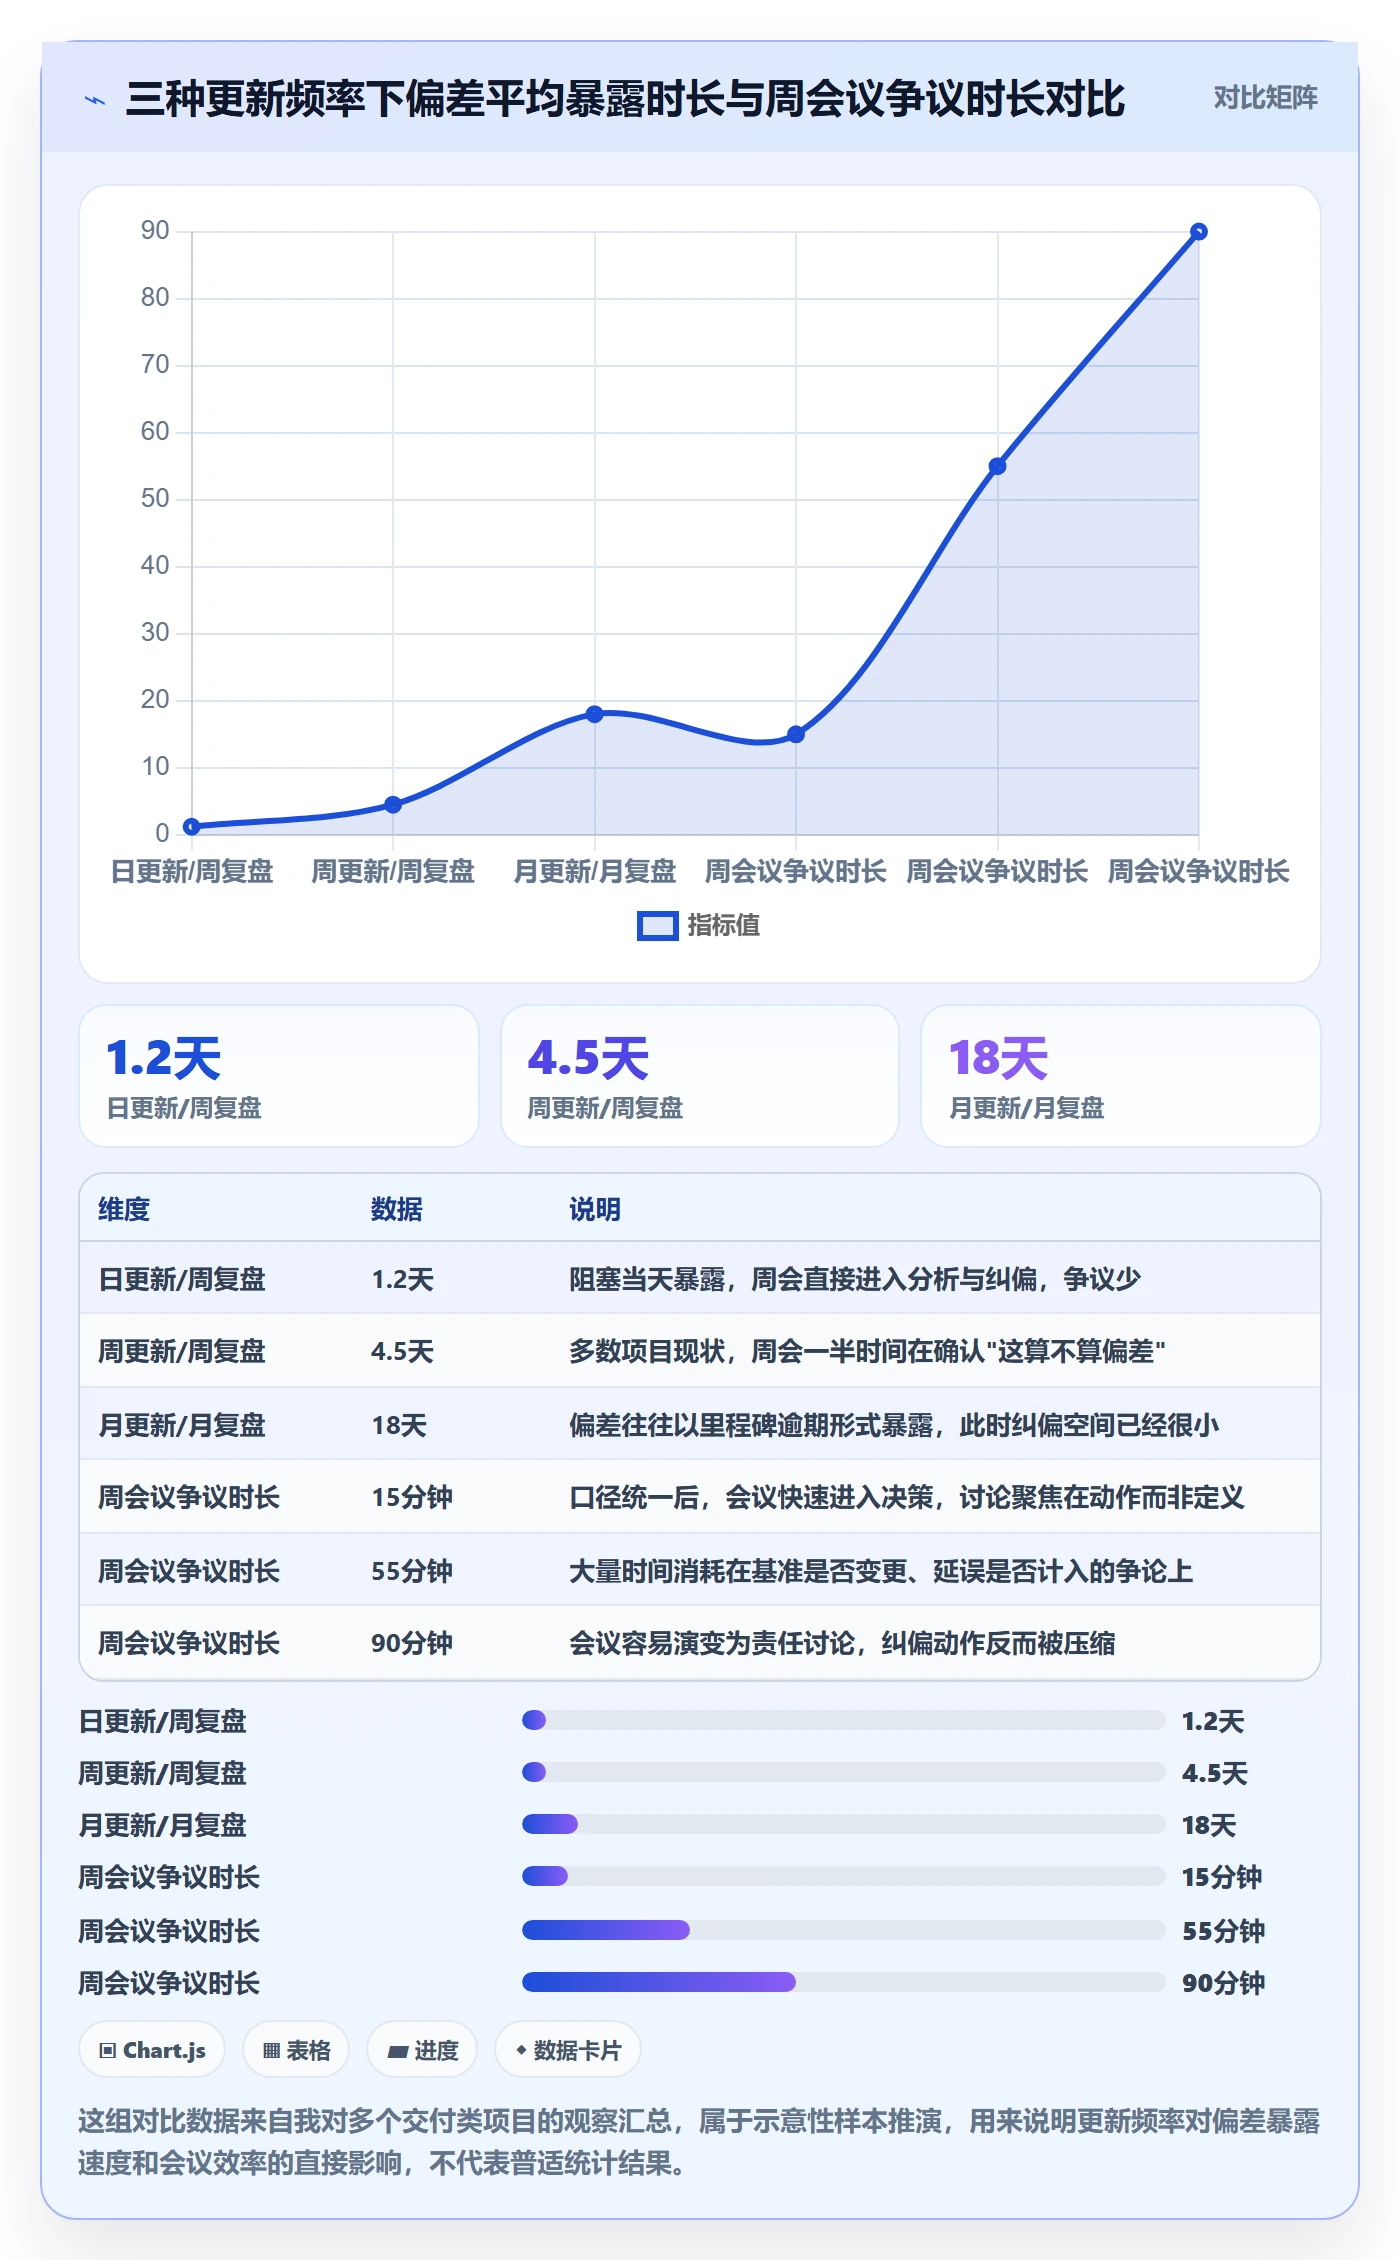Click the chart data point at value 55

997,466
